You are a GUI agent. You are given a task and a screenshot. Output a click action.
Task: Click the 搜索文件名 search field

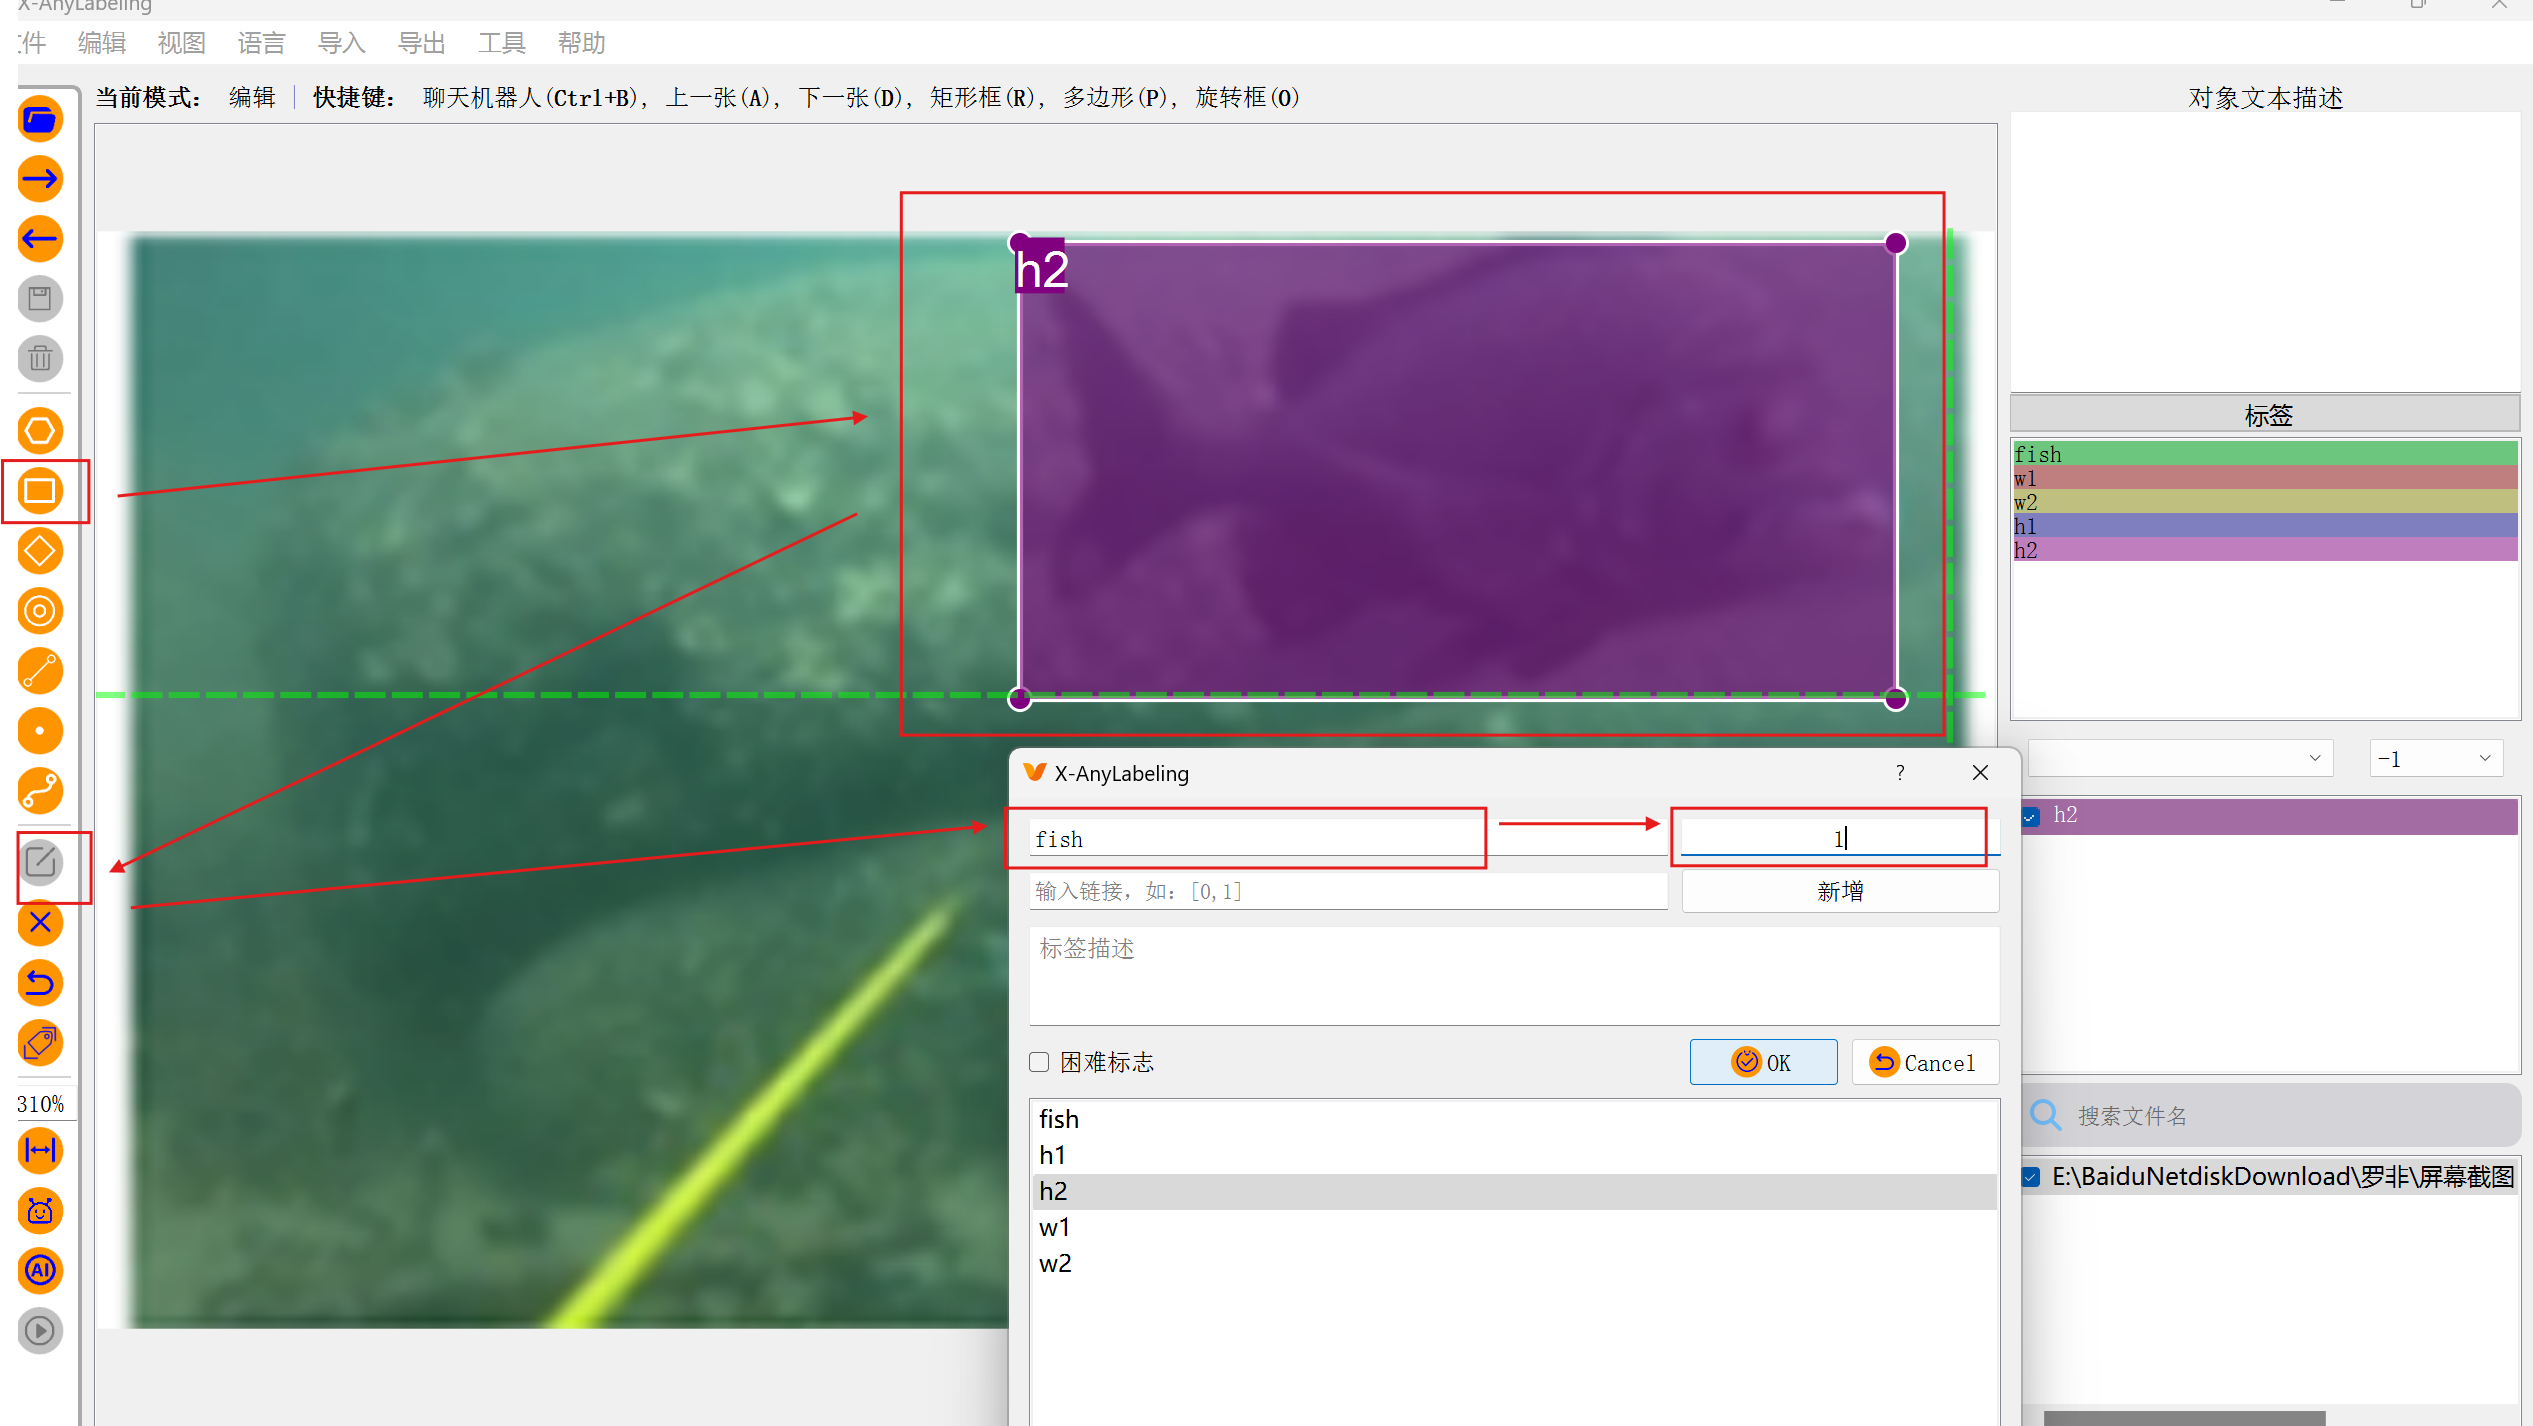click(2200, 1115)
